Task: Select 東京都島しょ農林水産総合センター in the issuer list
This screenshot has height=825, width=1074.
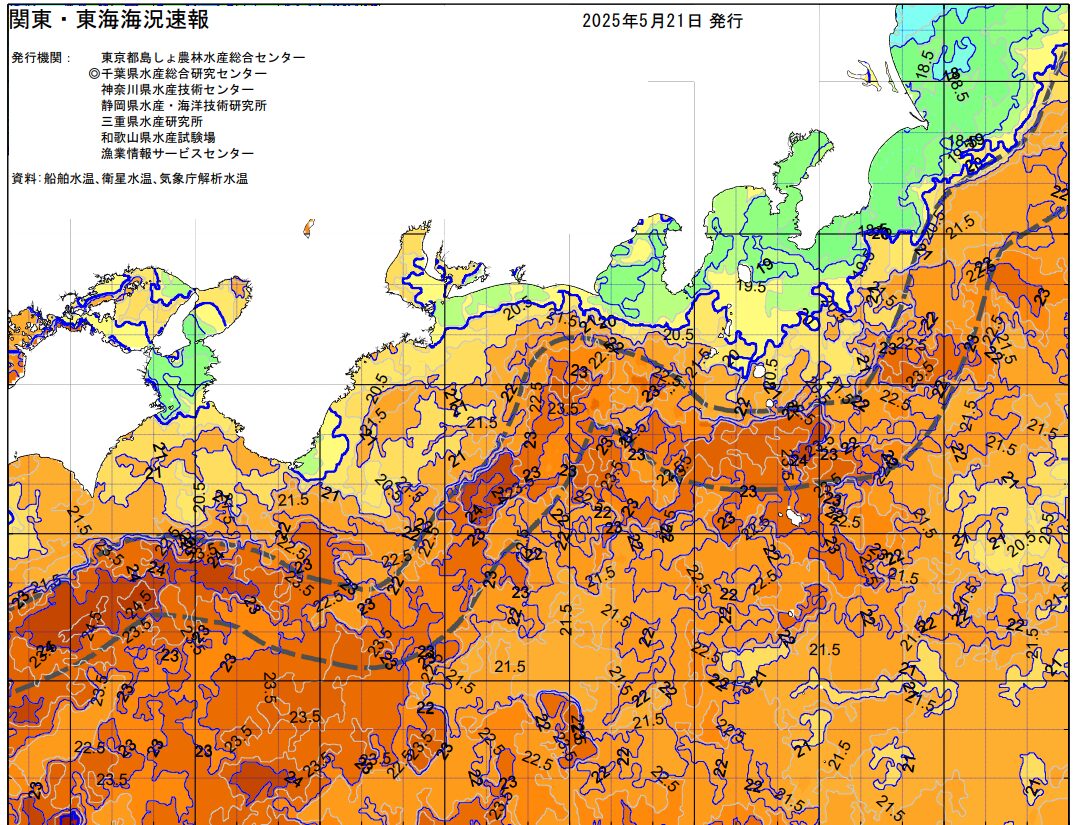Action: coord(203,58)
